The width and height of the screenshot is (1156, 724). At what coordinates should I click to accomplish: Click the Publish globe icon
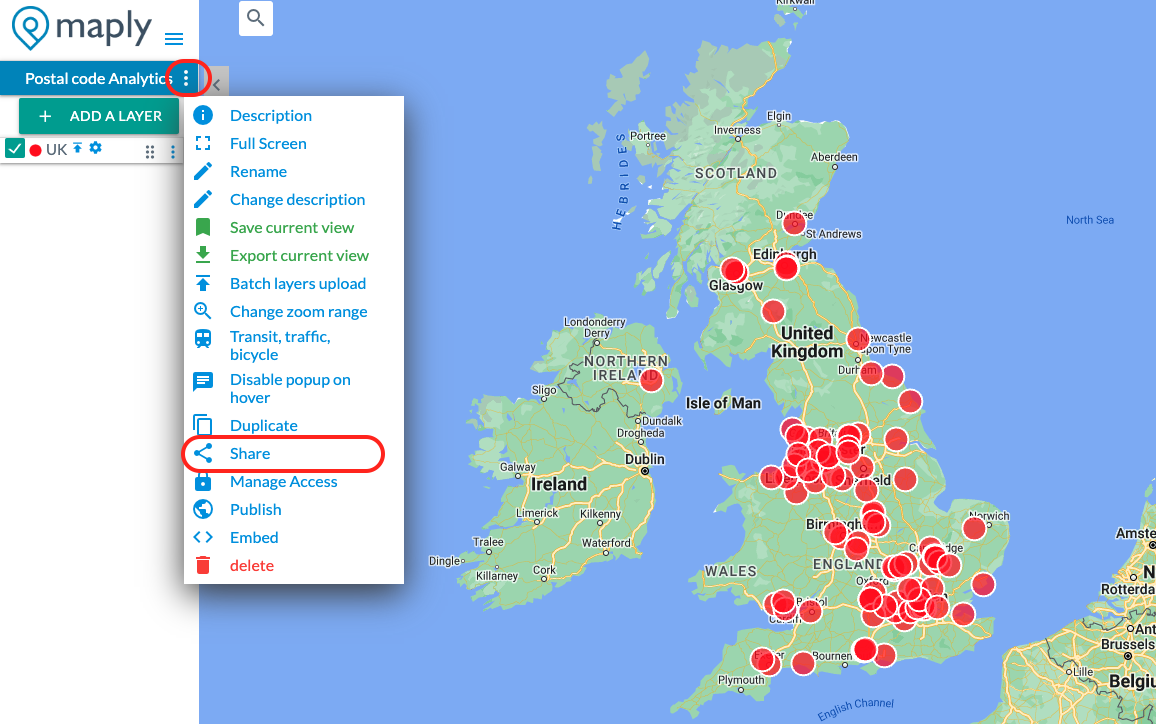pos(203,510)
